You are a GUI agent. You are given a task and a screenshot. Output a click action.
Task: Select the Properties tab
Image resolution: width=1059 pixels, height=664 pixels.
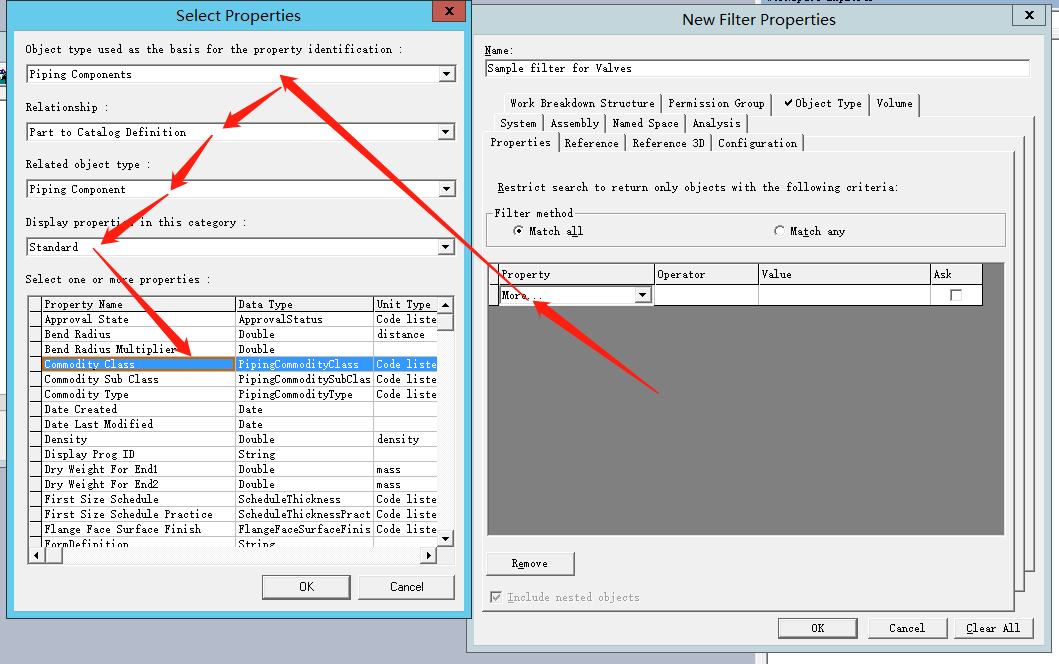520,143
